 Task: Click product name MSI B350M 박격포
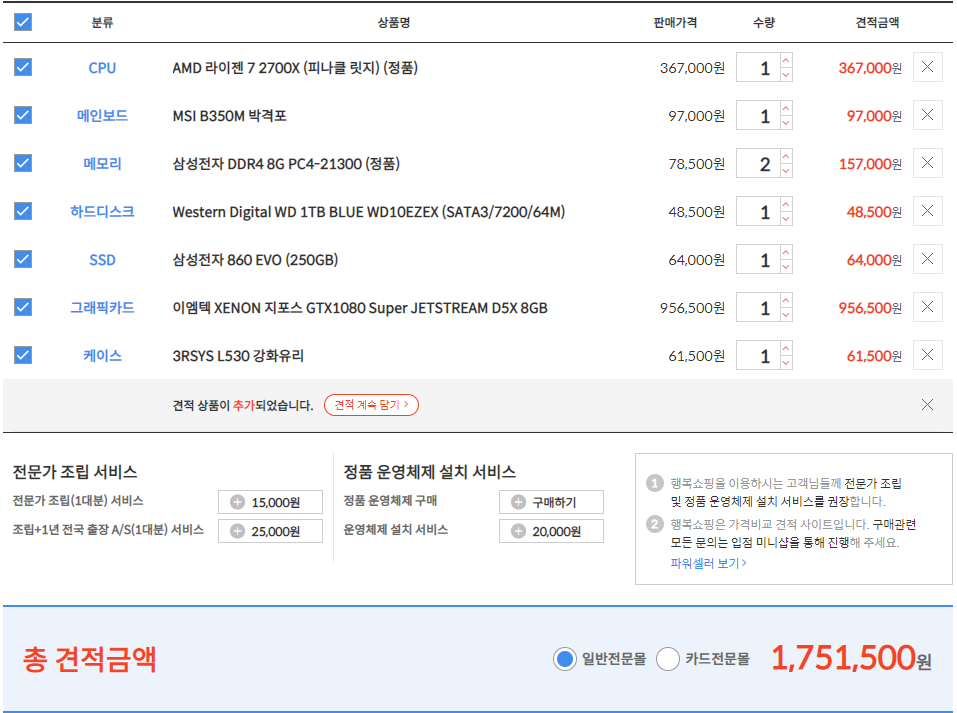[229, 115]
